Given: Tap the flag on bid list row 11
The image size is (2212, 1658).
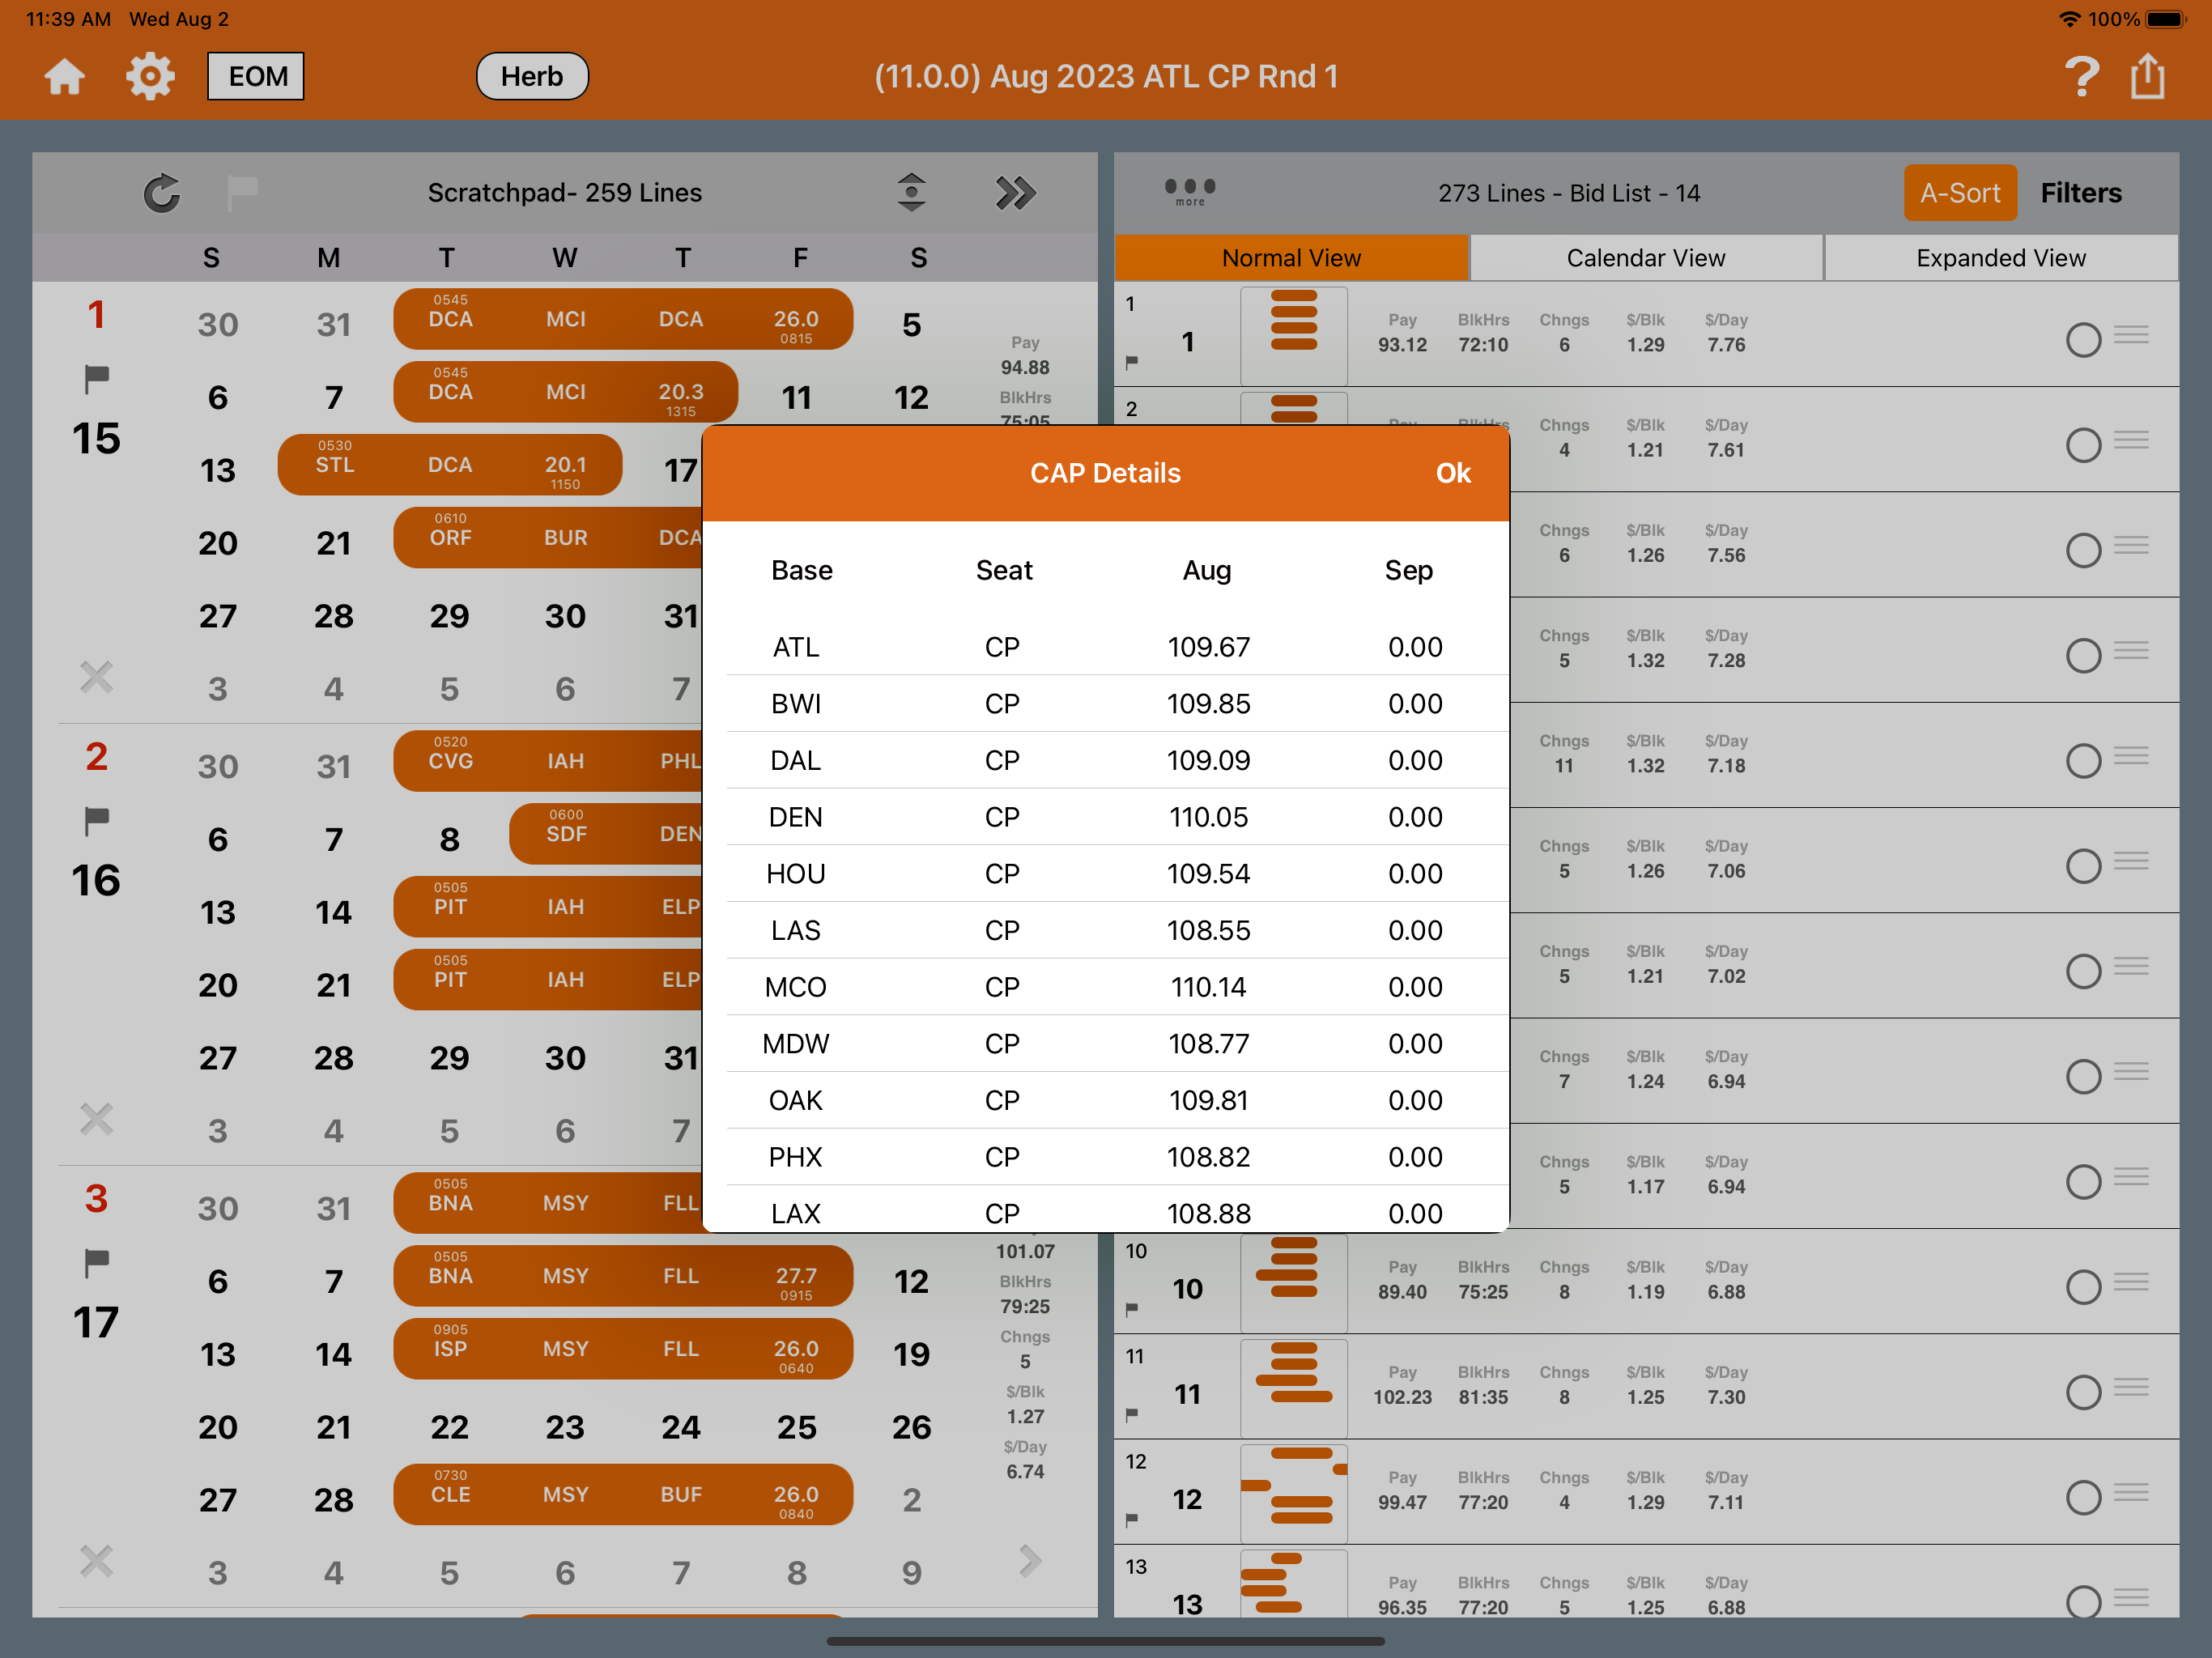Looking at the screenshot, I should tap(1132, 1414).
